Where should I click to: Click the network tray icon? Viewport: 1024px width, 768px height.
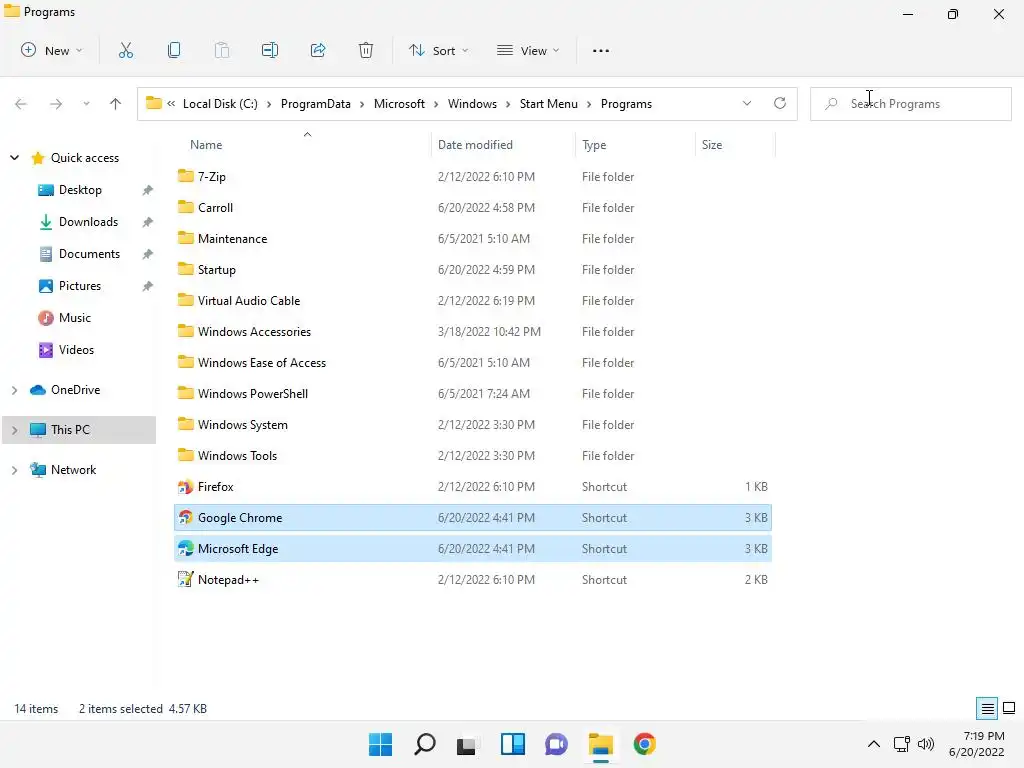pos(902,744)
